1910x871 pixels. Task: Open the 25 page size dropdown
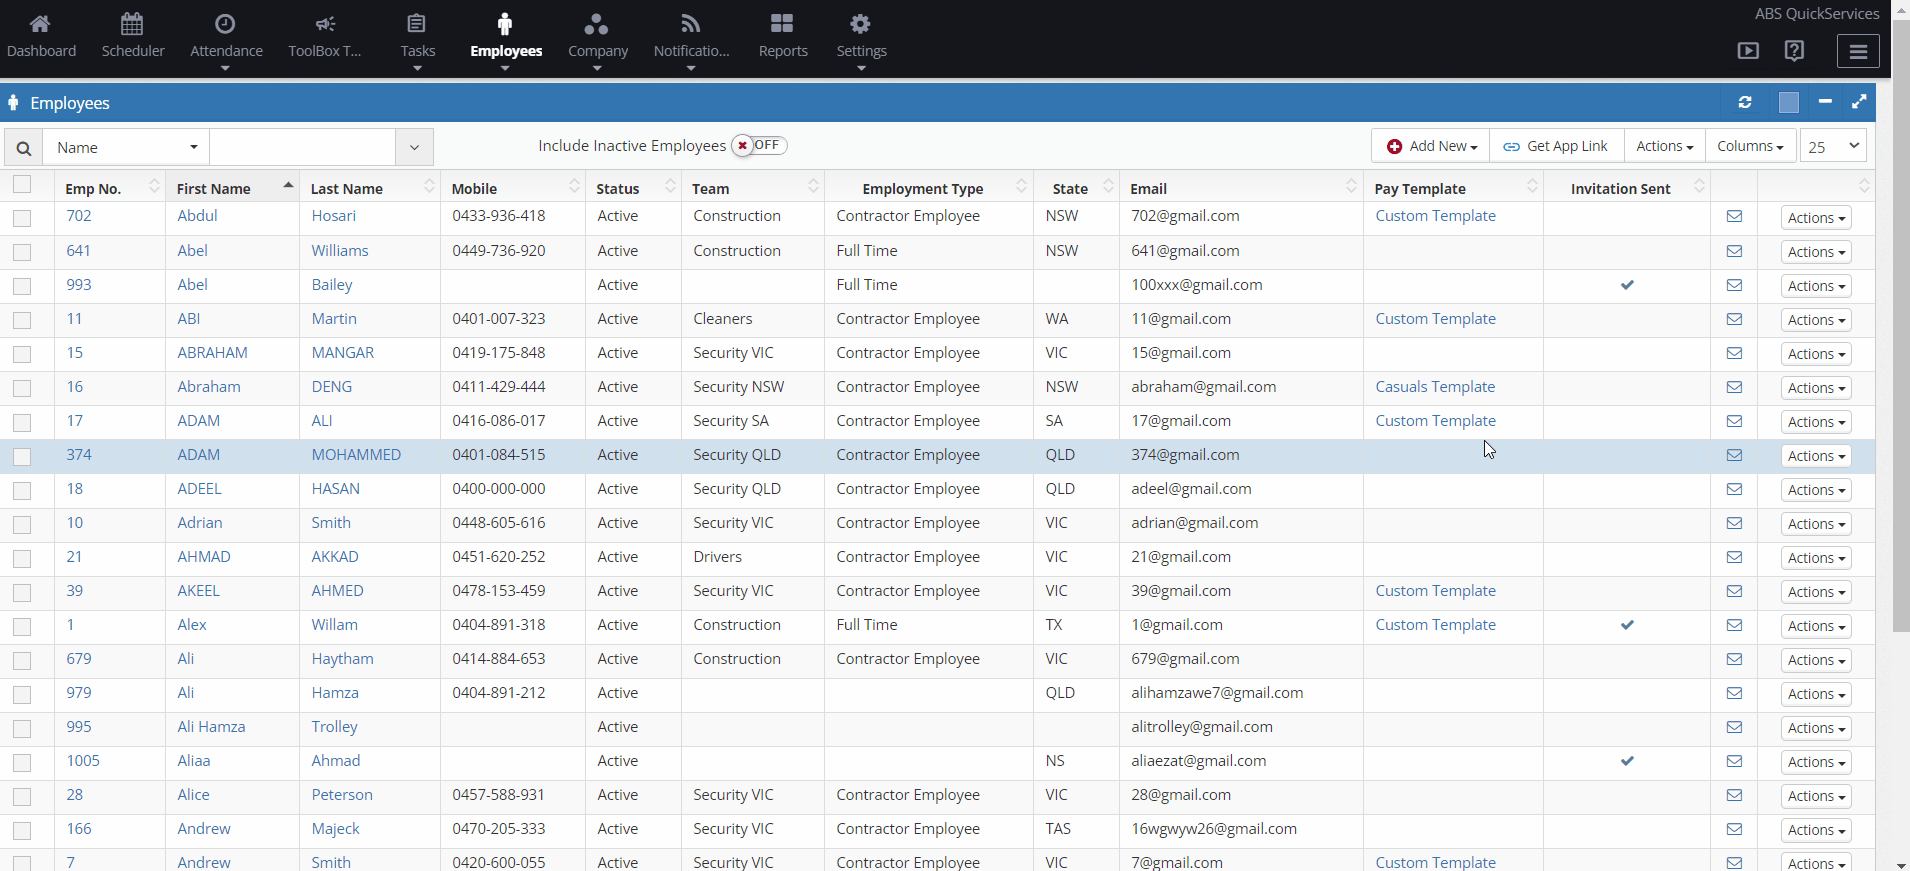(x=1833, y=146)
